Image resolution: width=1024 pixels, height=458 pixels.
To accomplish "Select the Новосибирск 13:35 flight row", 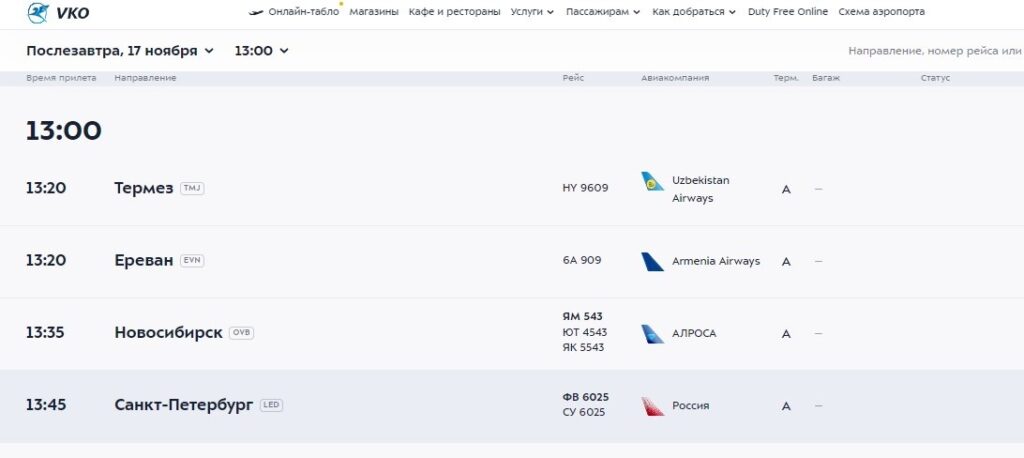I will (400, 333).
